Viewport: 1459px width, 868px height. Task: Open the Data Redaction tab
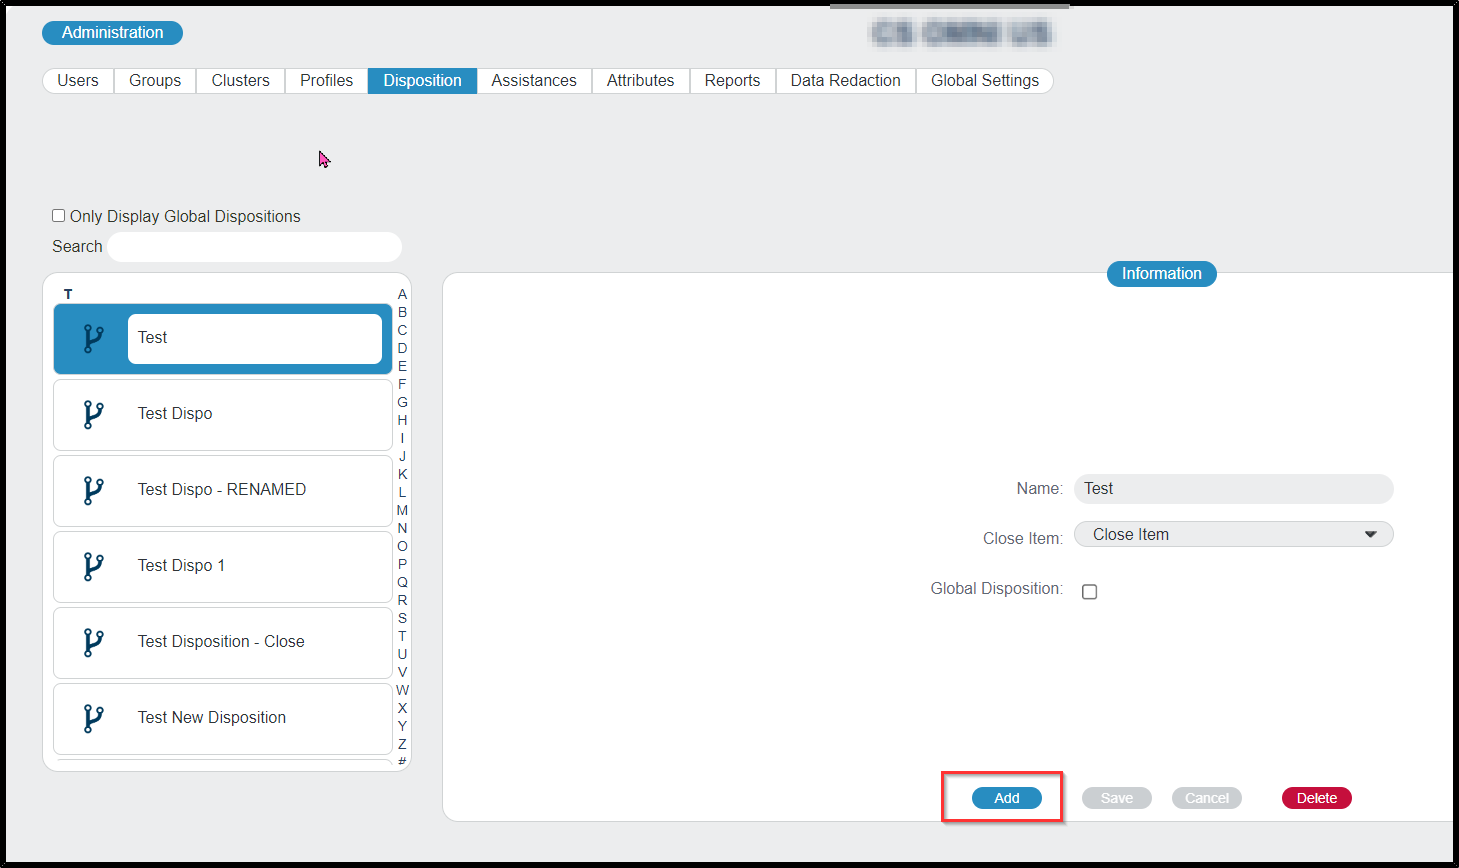pyautogui.click(x=845, y=81)
